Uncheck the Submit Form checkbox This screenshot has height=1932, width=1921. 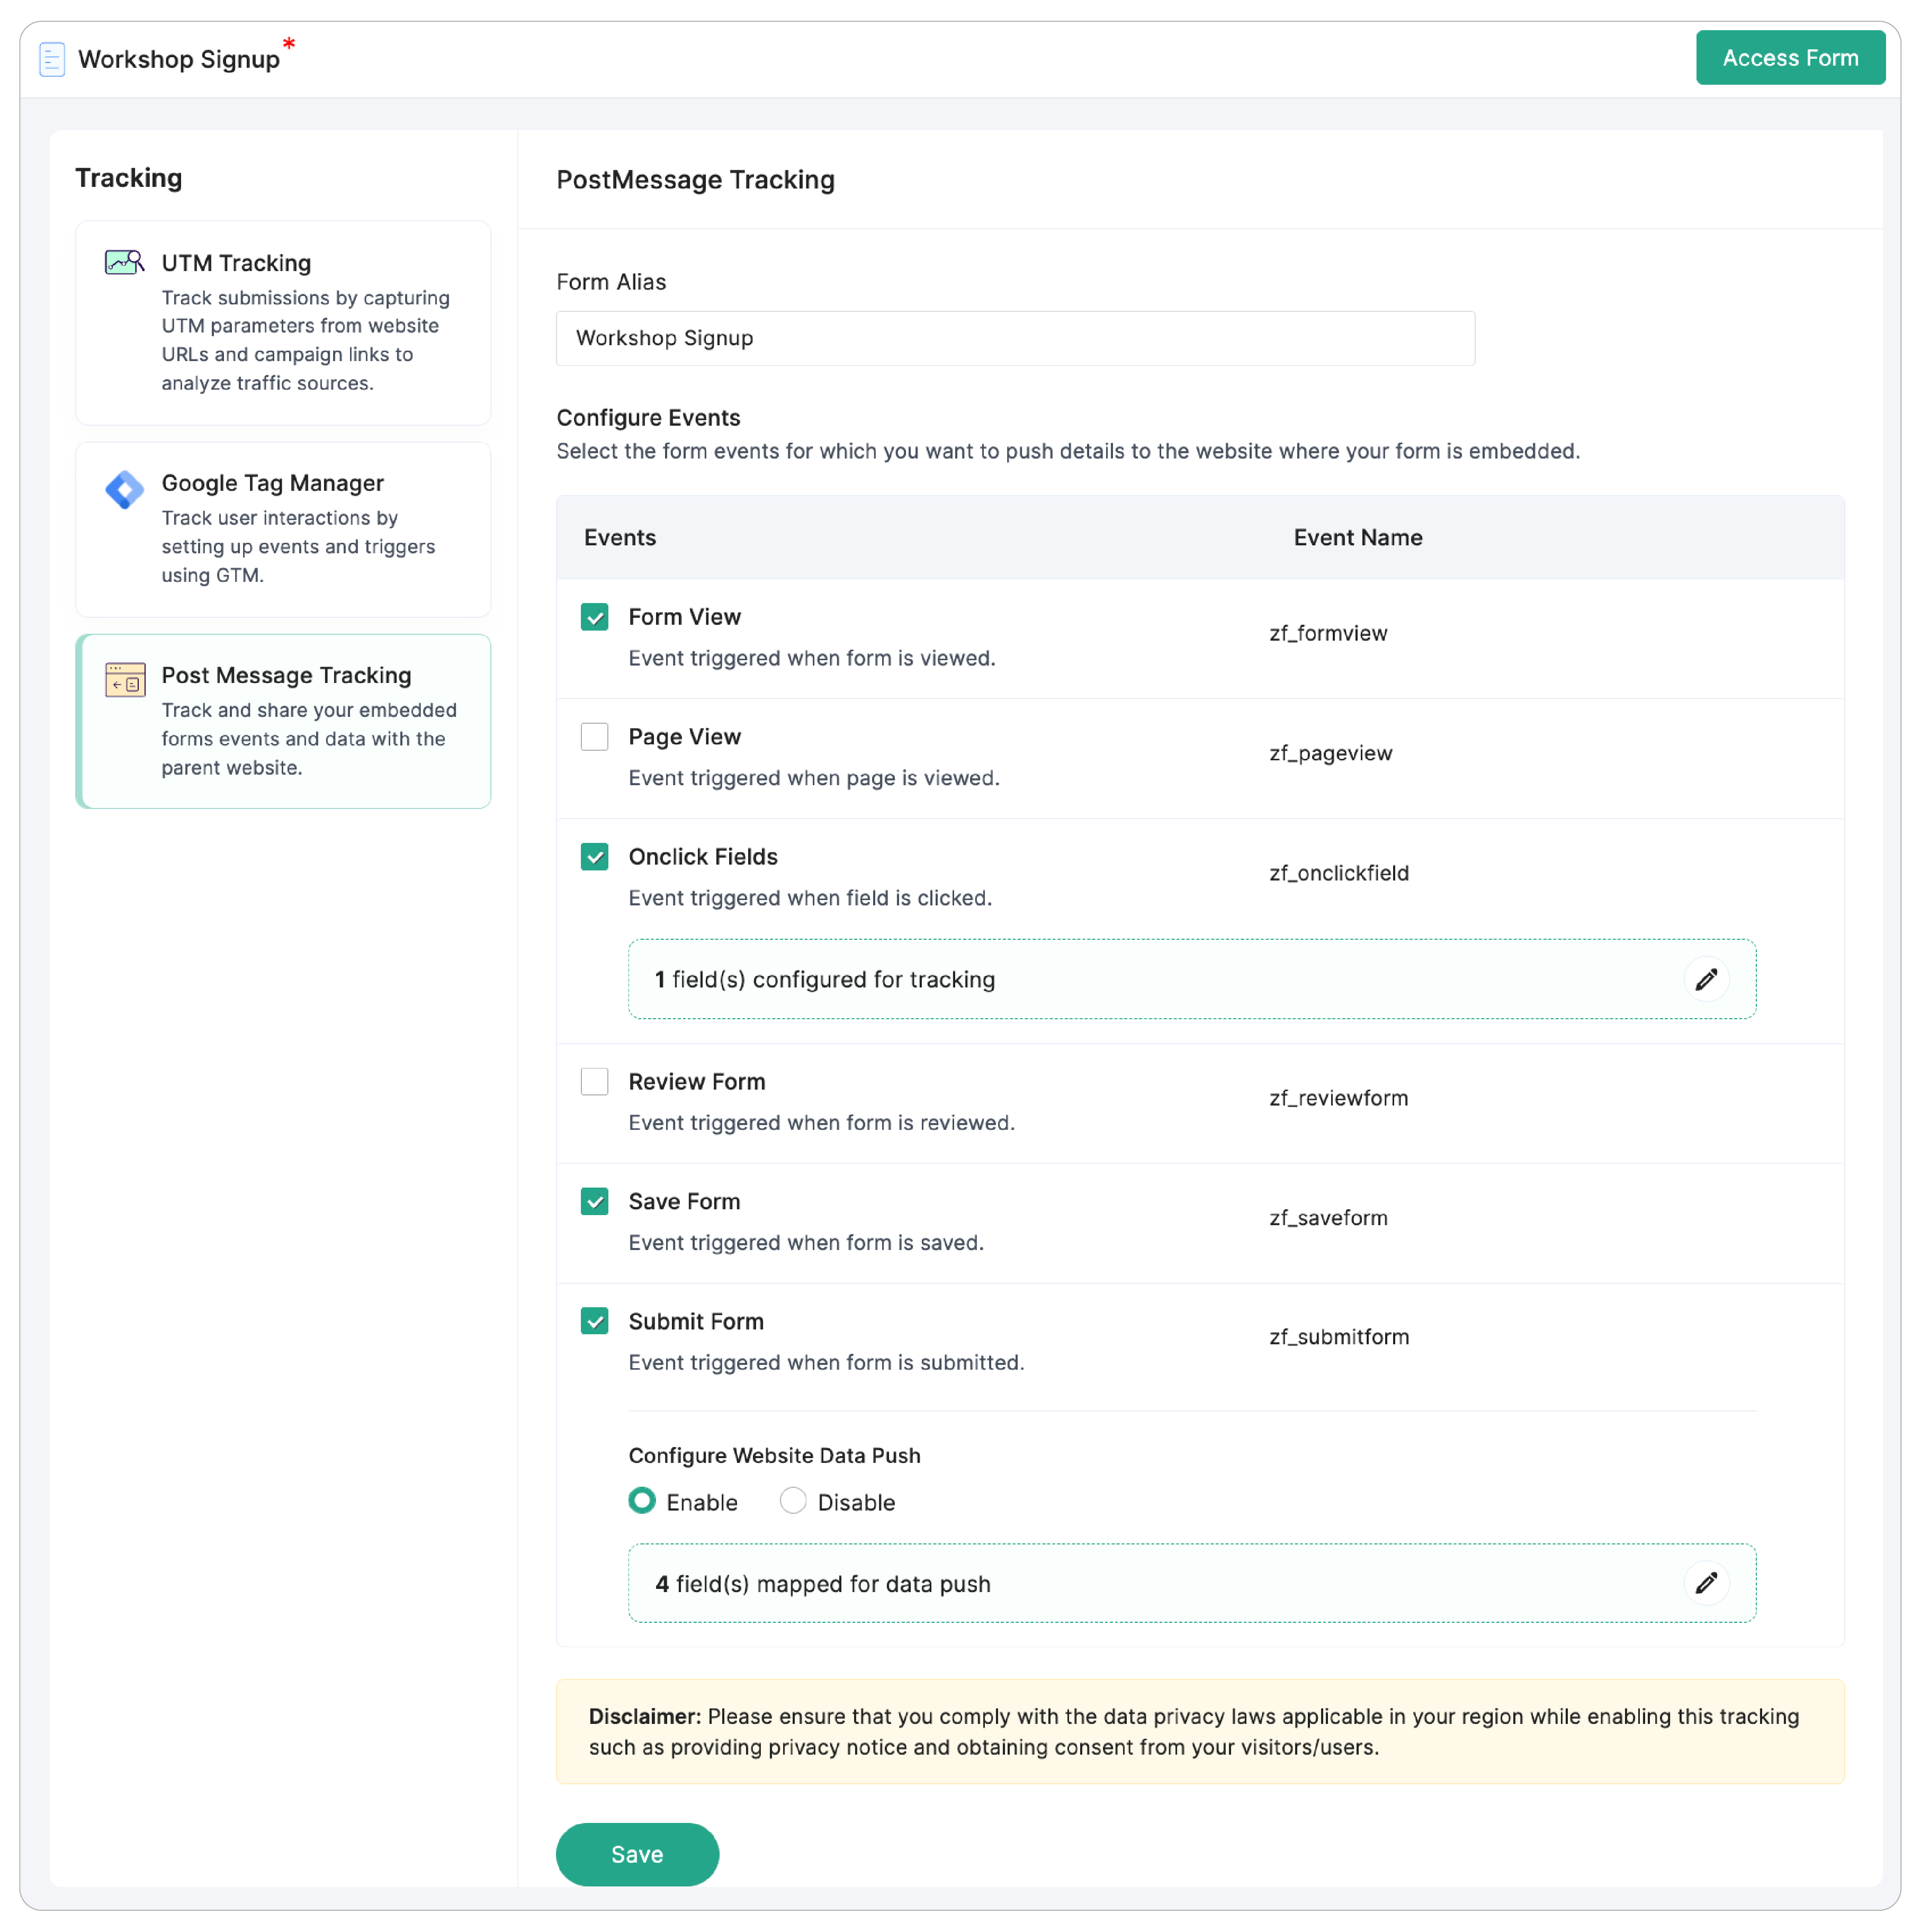(x=594, y=1322)
